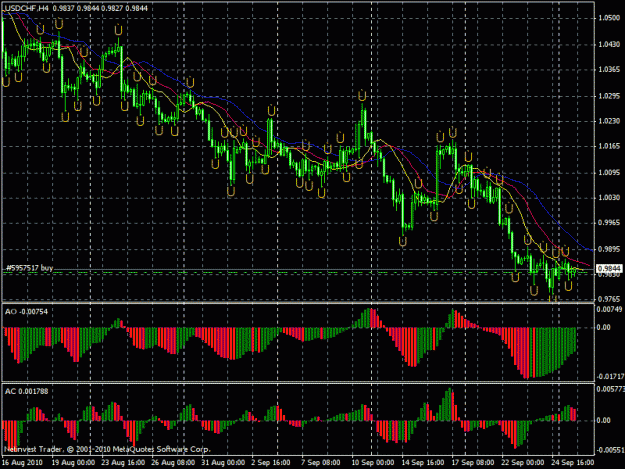Click the 1.0500 price axis label
The width and height of the screenshot is (625, 469).
[x=609, y=18]
